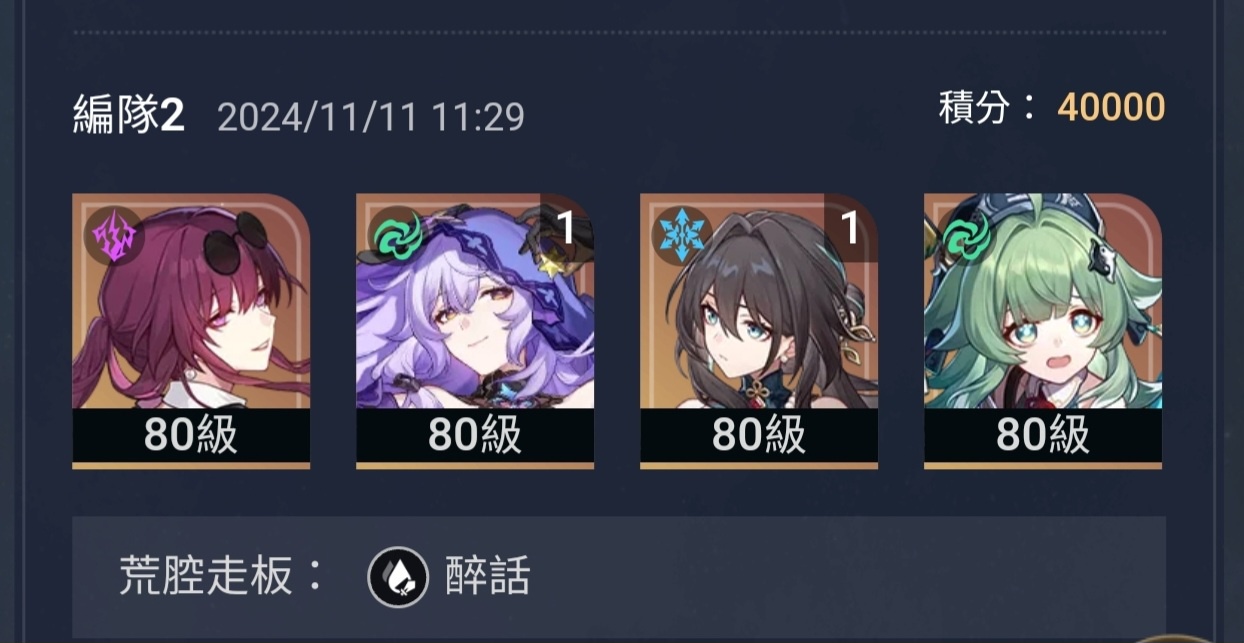Image resolution: width=1244 pixels, height=643 pixels.
Task: Select the magenta-haired character with sunglasses
Action: (191, 301)
